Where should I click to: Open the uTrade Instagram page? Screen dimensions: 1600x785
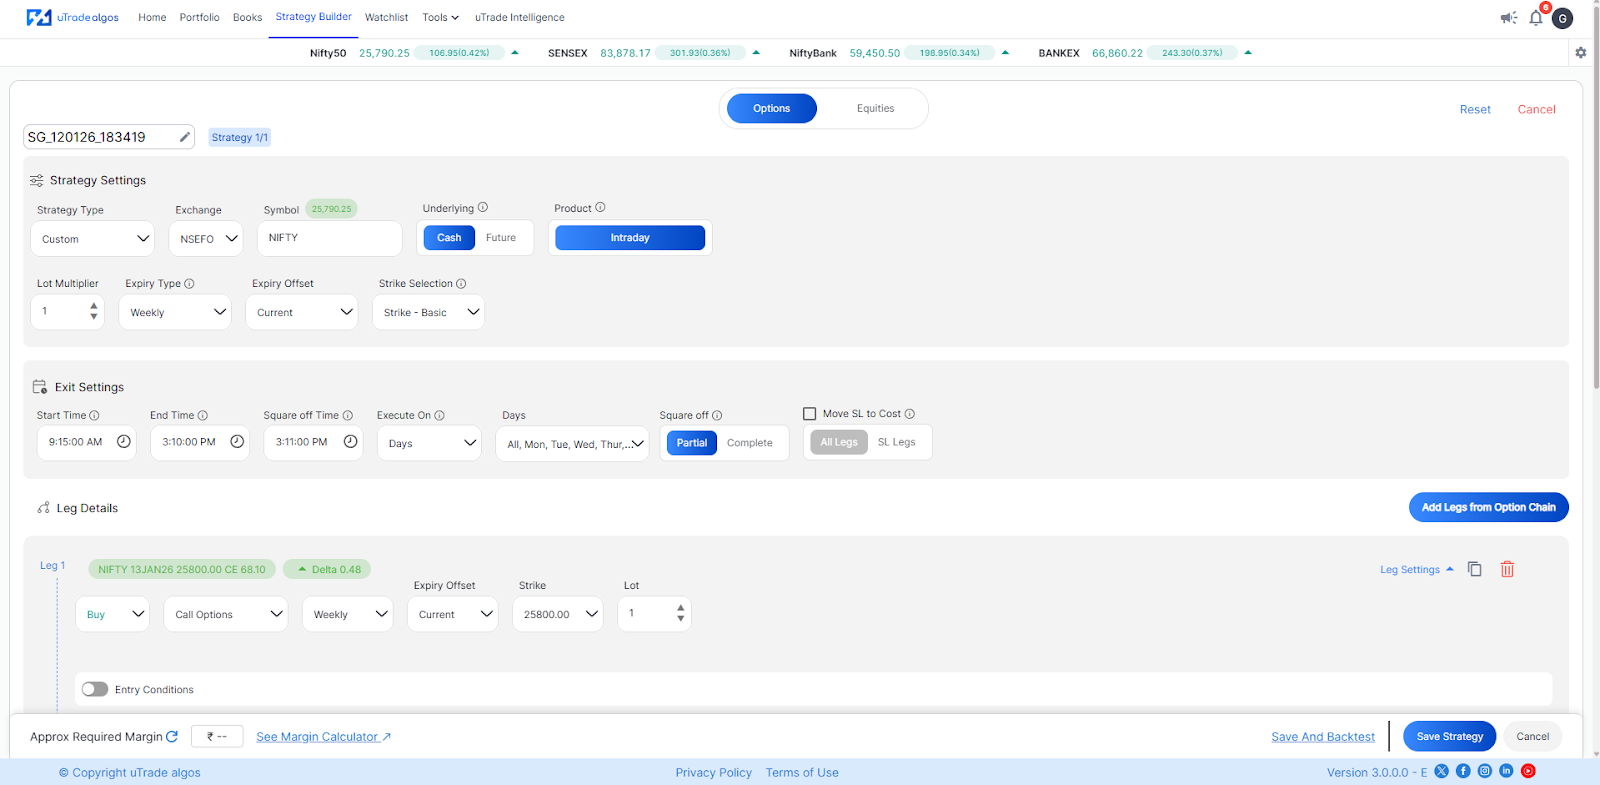[x=1485, y=771]
